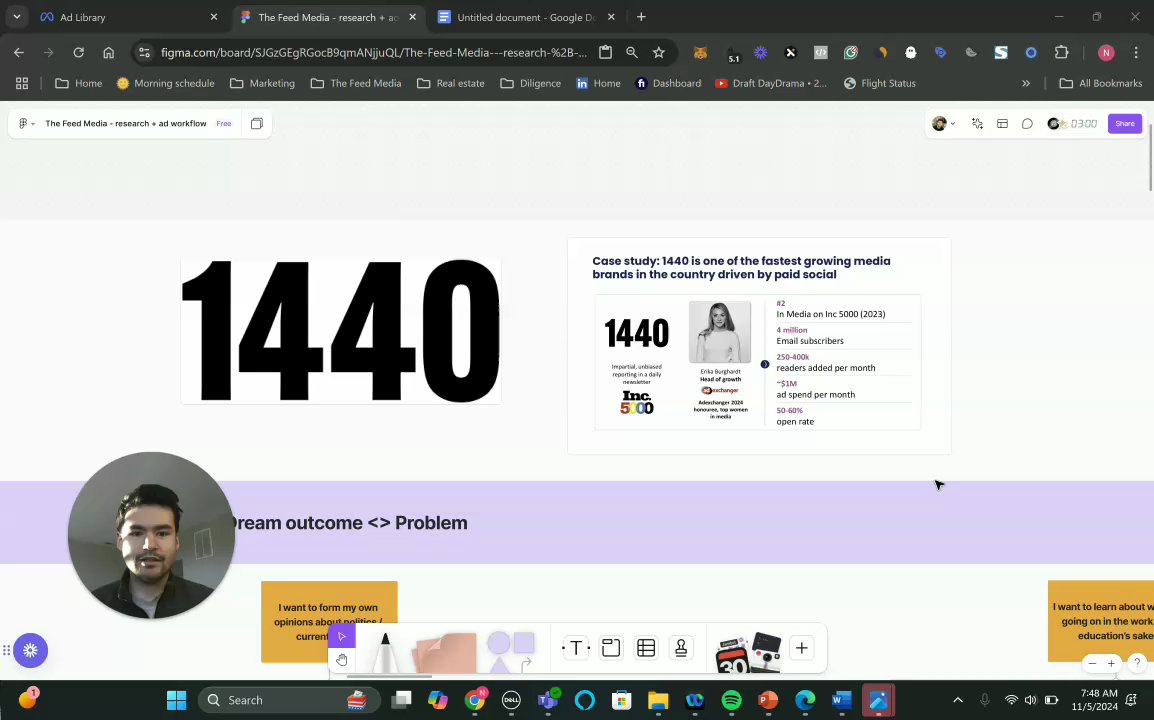Click the purple starburst floating extension button
Viewport: 1154px width, 720px height.
coord(30,650)
